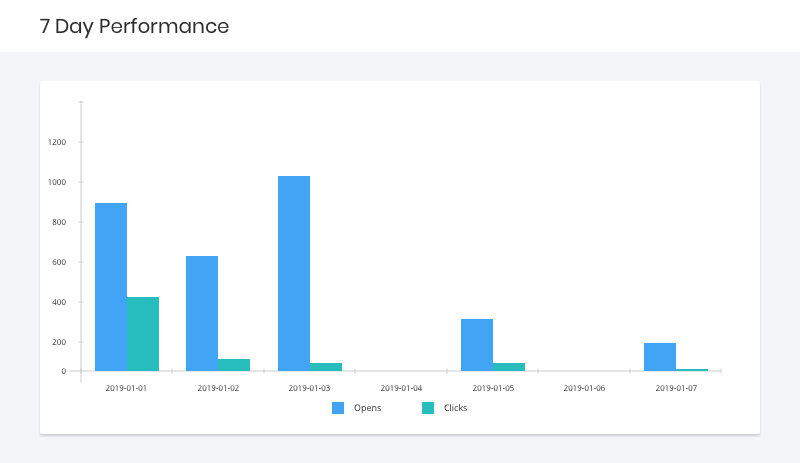Click the 2019-01-07 x-axis date label
The width and height of the screenshot is (800, 463).
point(676,388)
